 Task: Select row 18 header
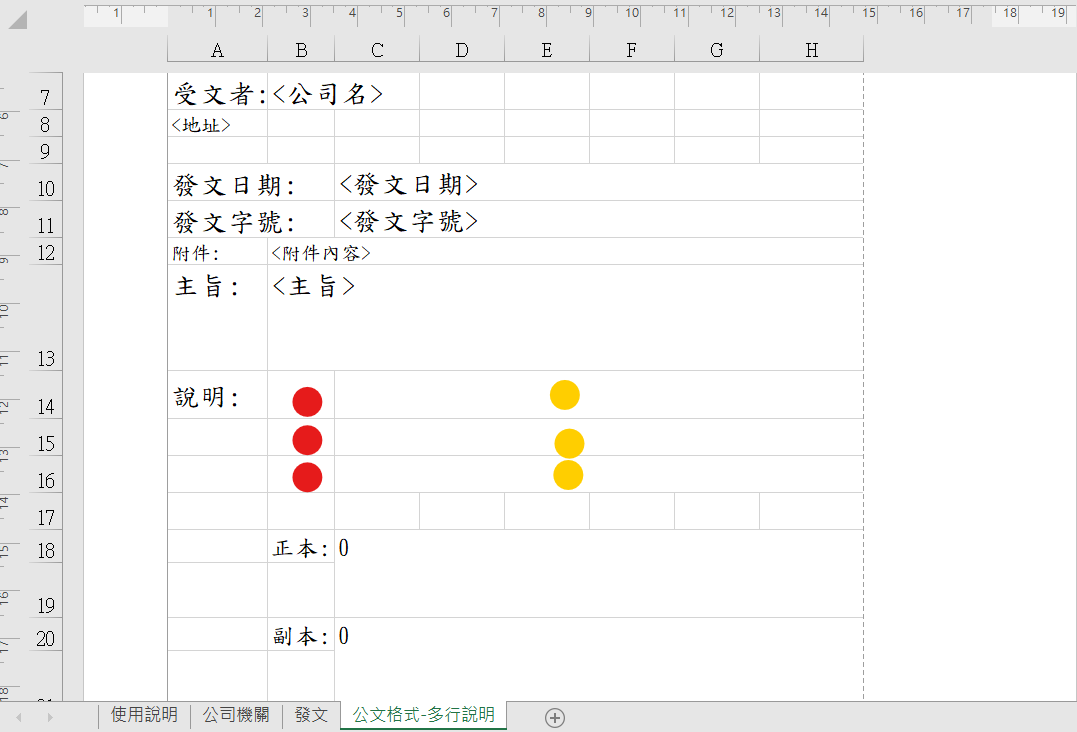(x=45, y=547)
